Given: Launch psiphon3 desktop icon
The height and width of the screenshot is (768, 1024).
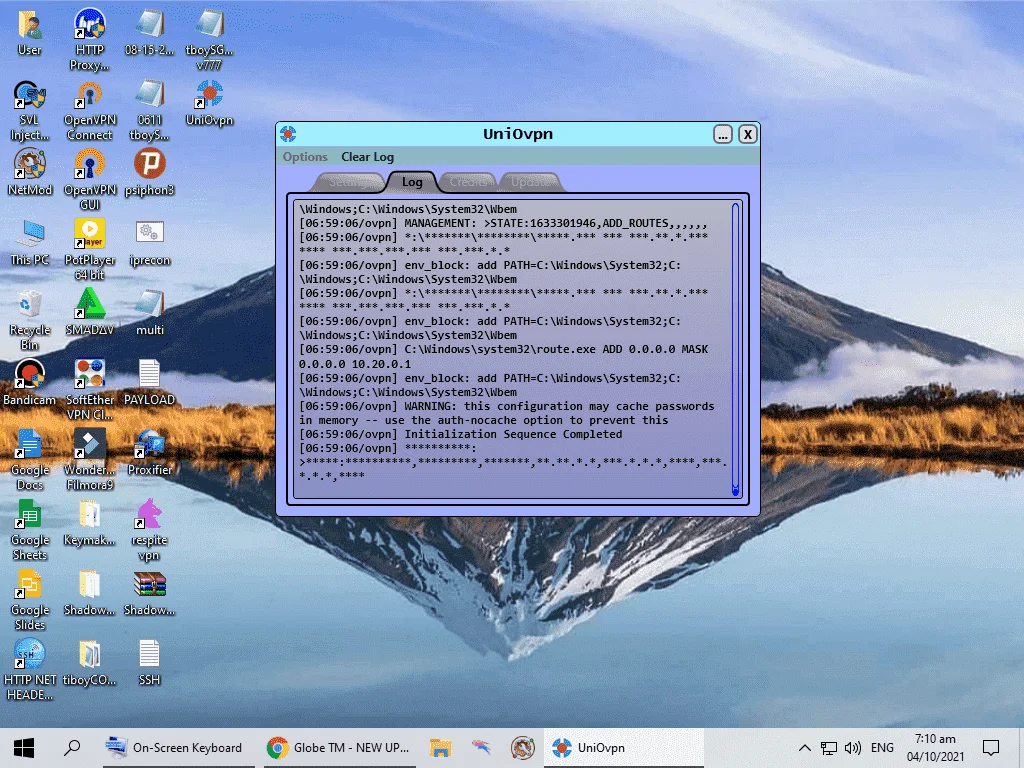Looking at the screenshot, I should (150, 172).
